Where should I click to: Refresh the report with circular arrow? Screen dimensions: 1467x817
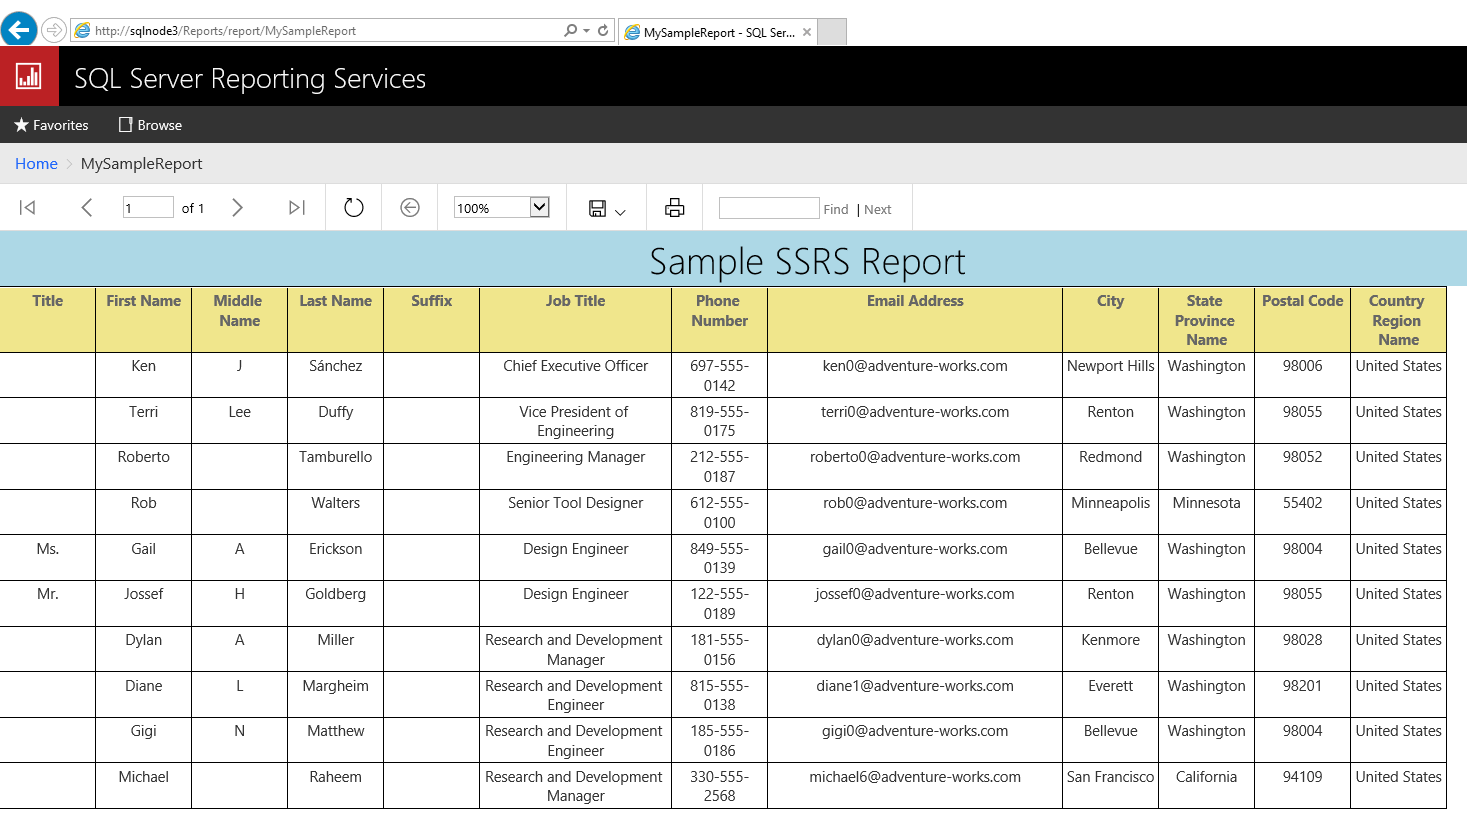(x=354, y=208)
